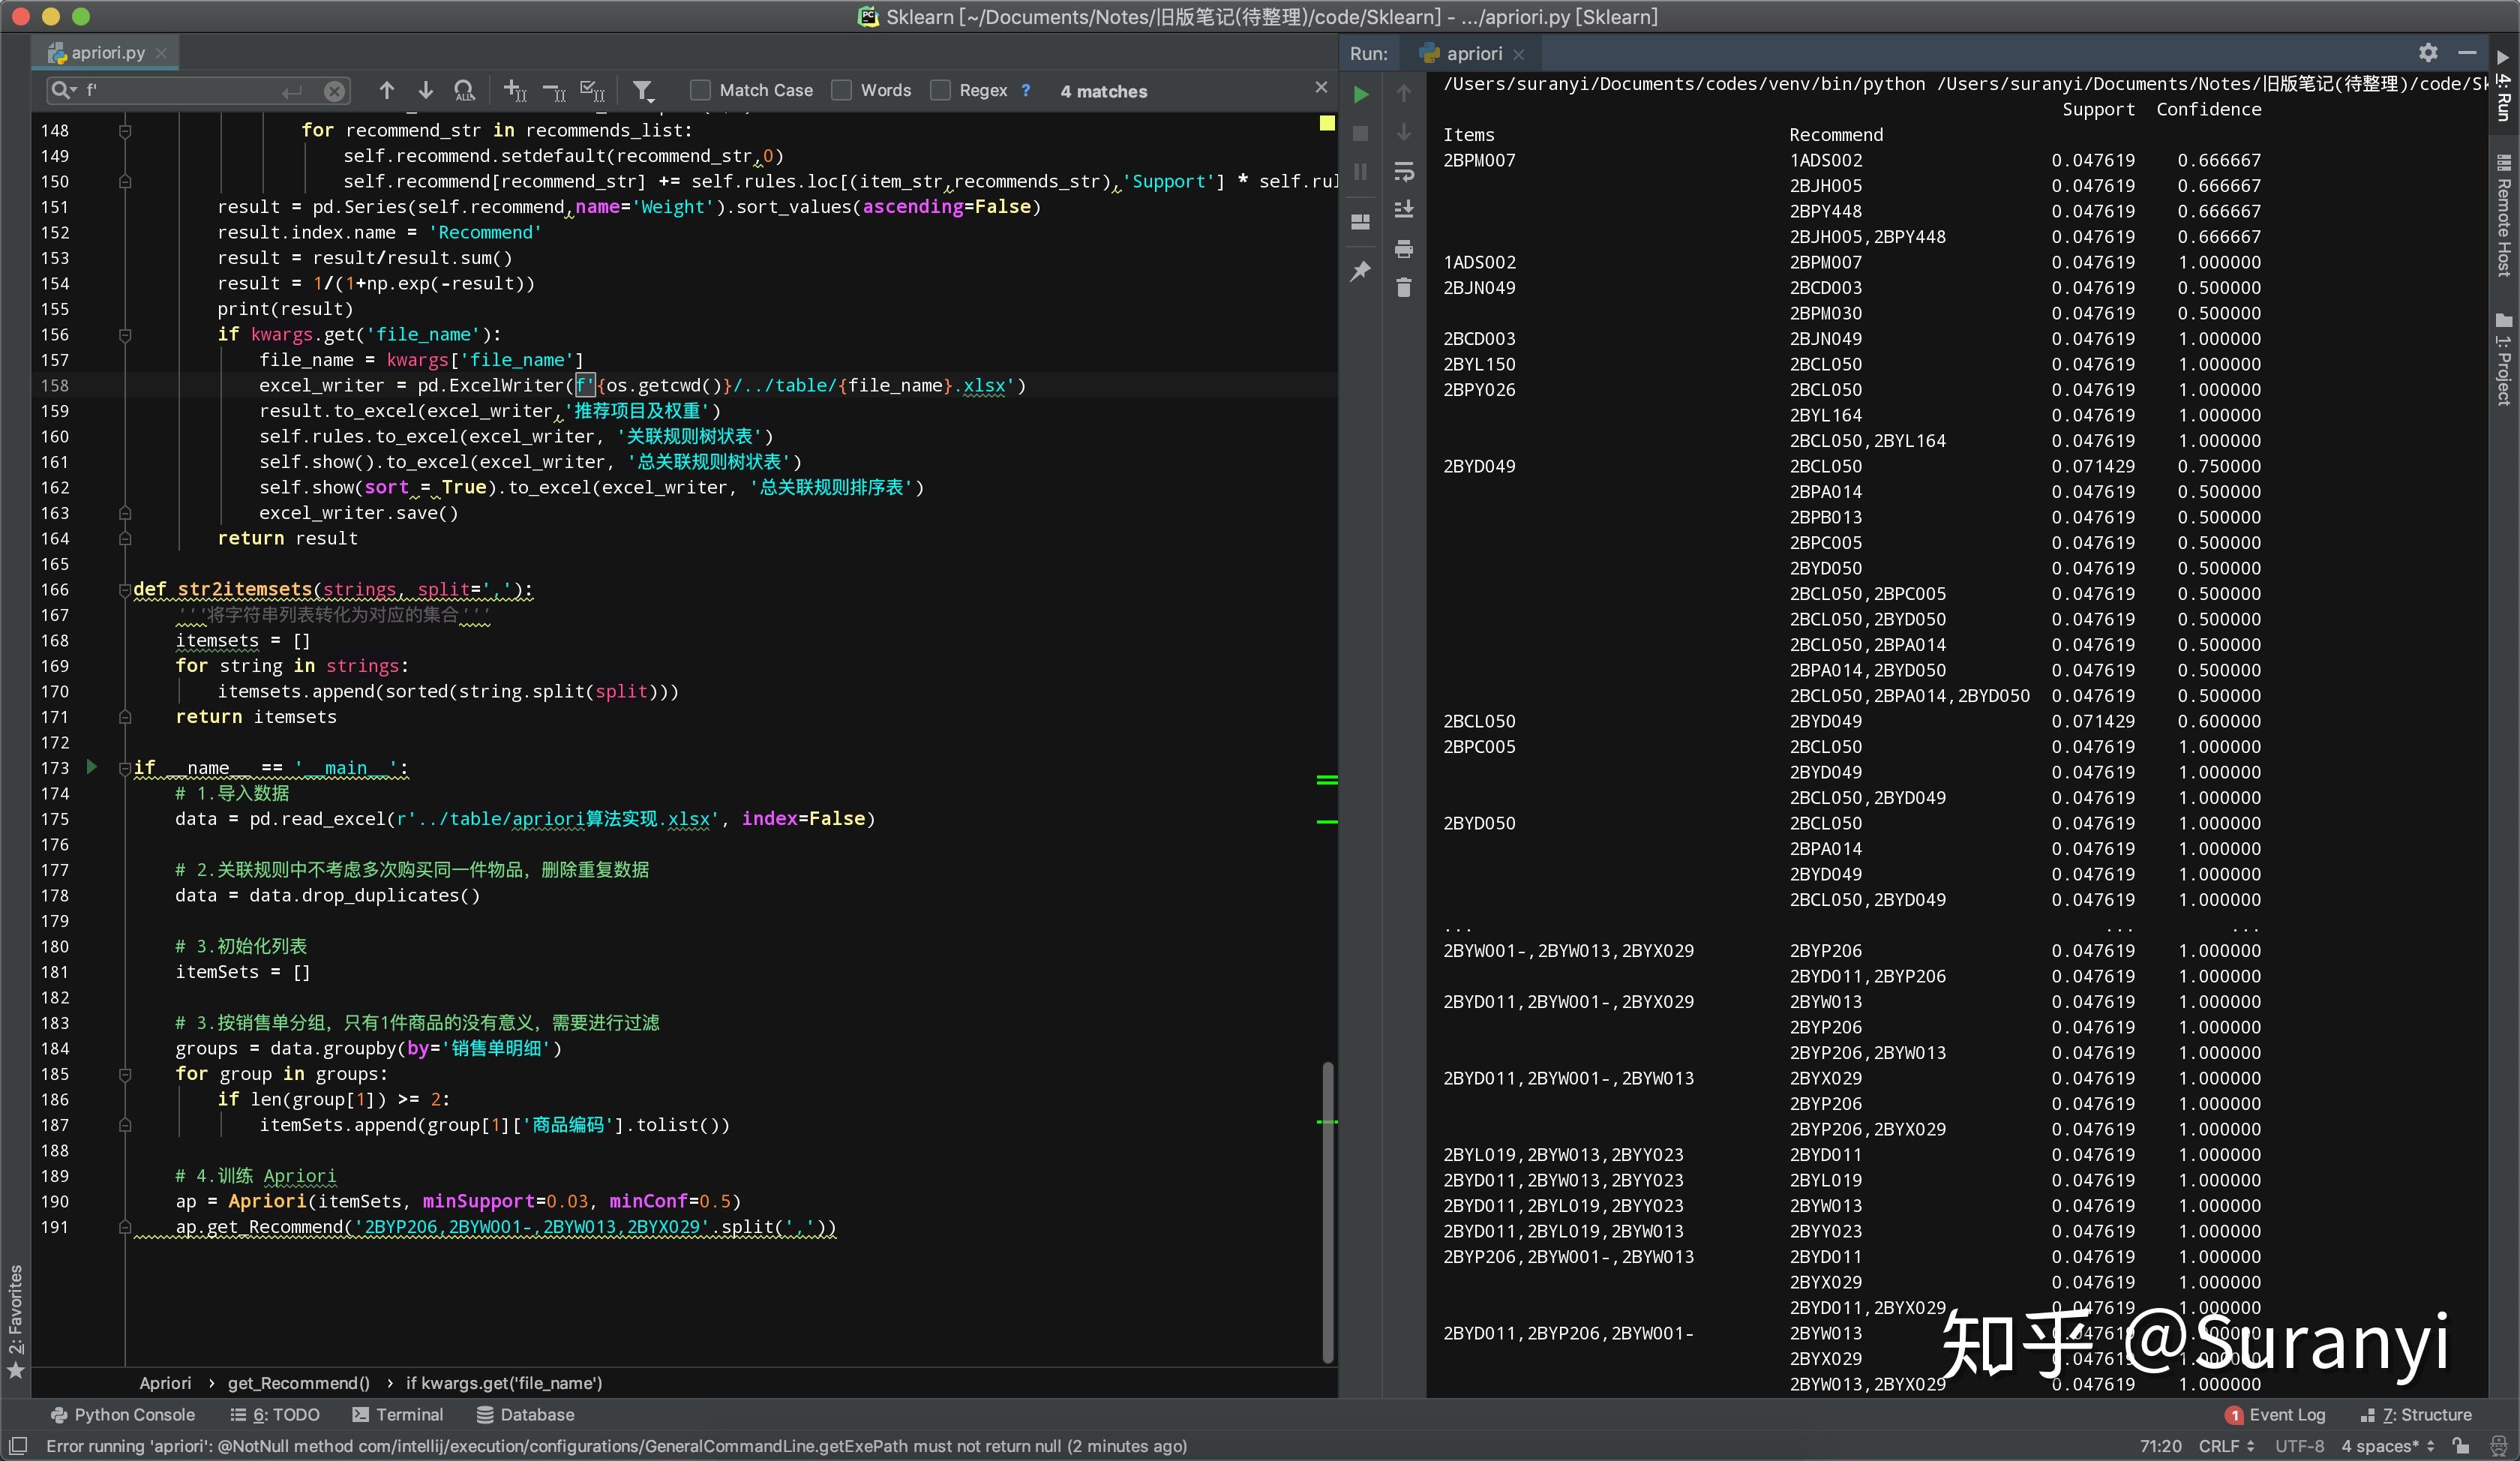2520x1461 pixels.
Task: Click the Scroll to End icon
Action: 1404,209
